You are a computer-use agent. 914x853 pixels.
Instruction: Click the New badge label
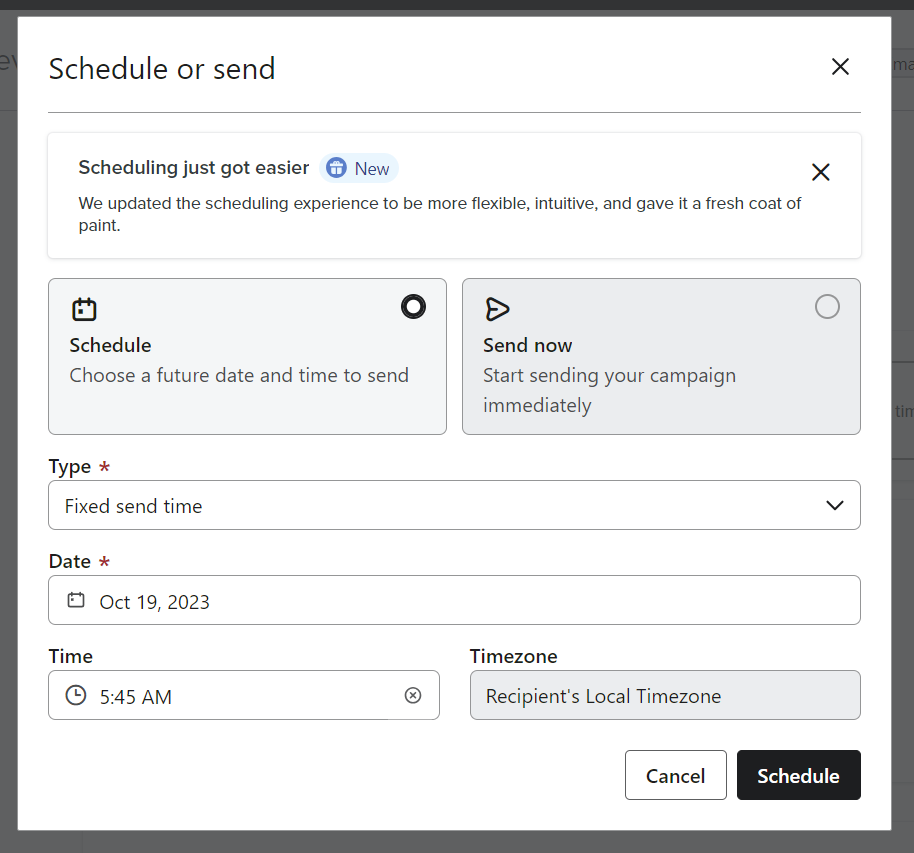(x=372, y=169)
